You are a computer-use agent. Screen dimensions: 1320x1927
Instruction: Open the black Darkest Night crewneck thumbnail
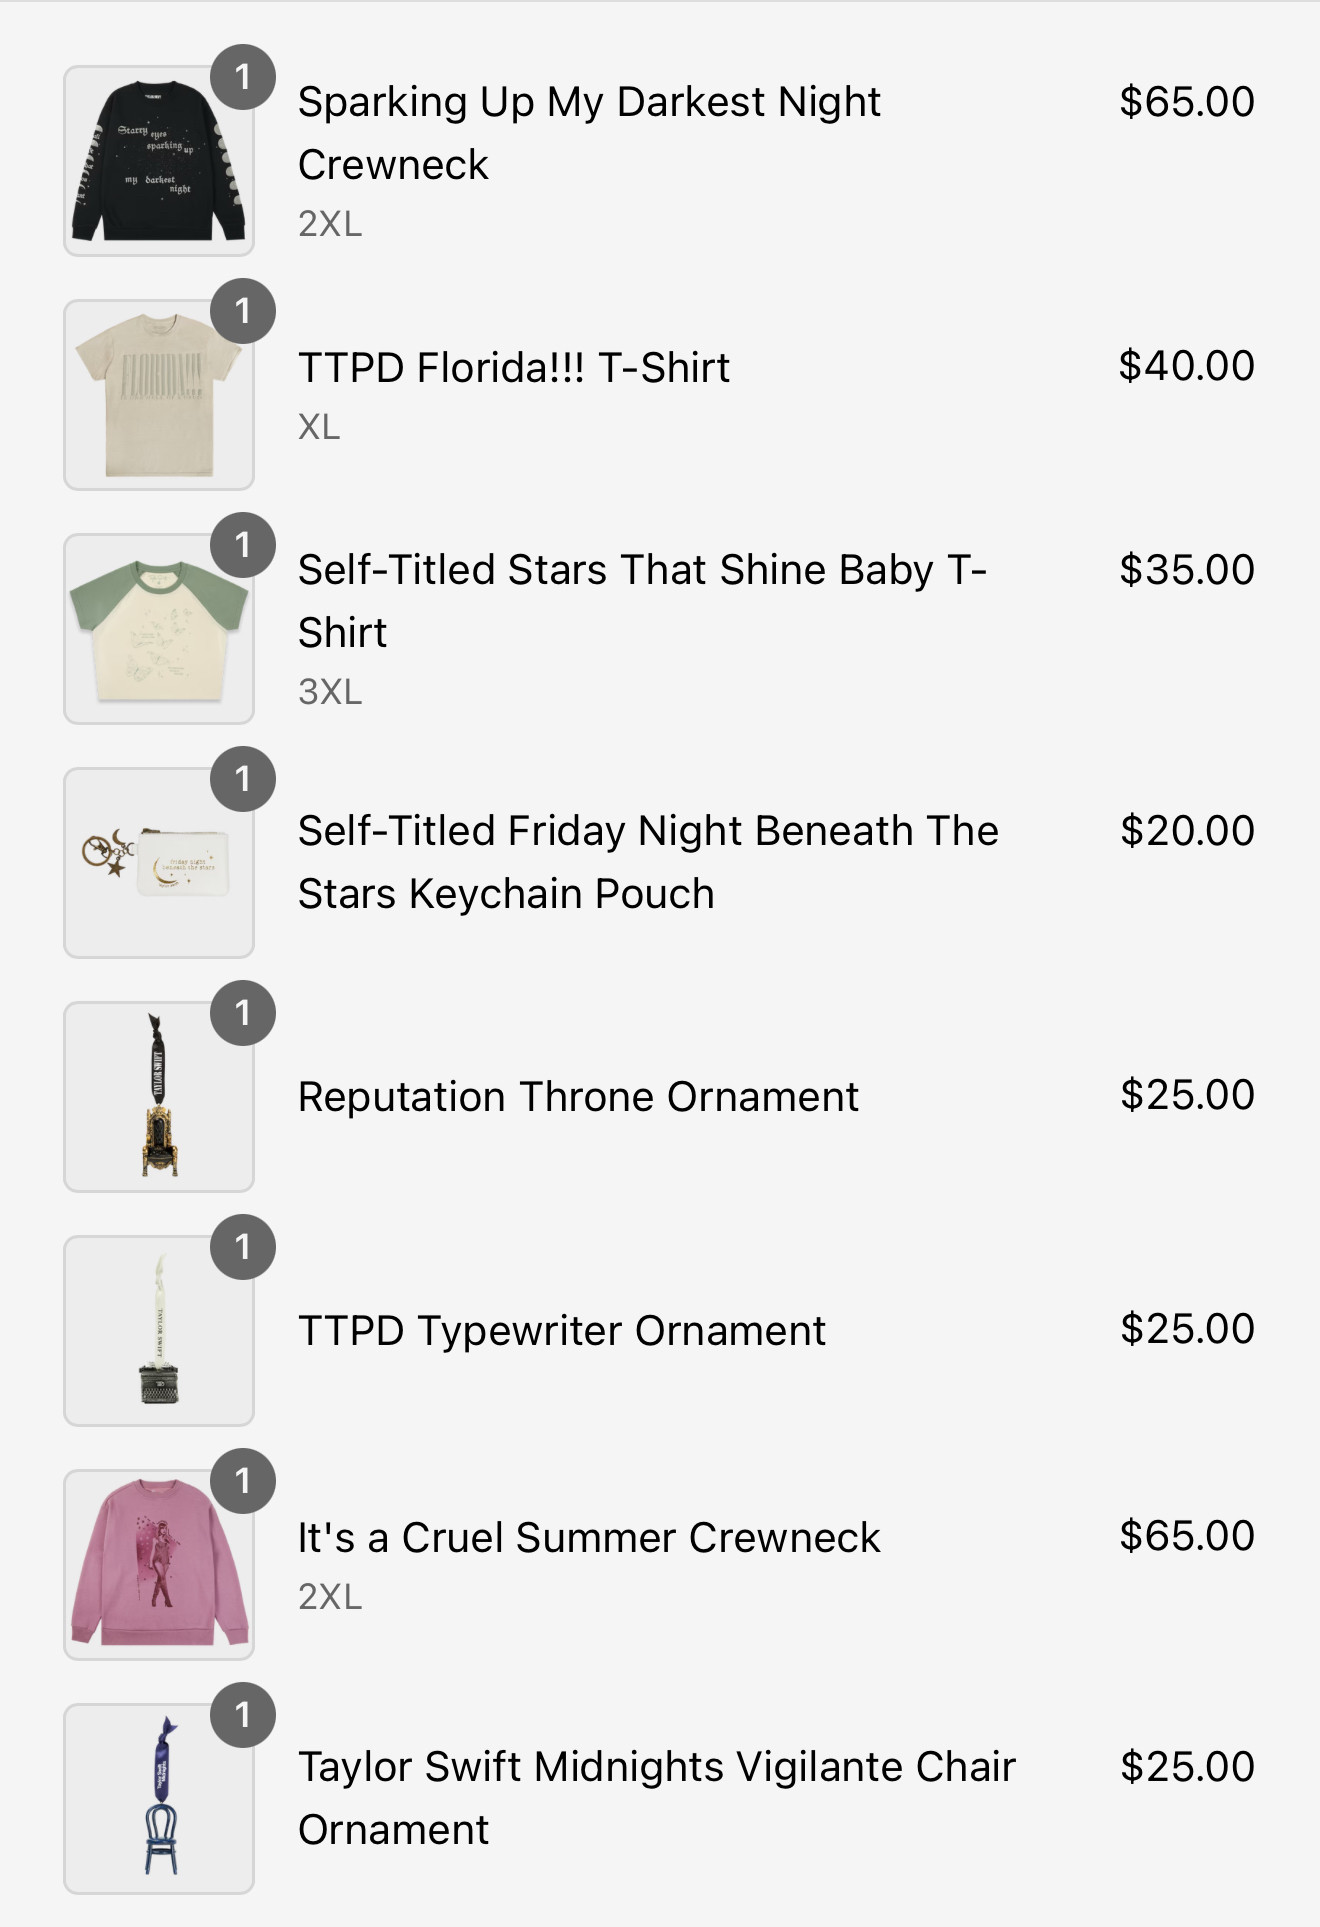[x=159, y=161]
